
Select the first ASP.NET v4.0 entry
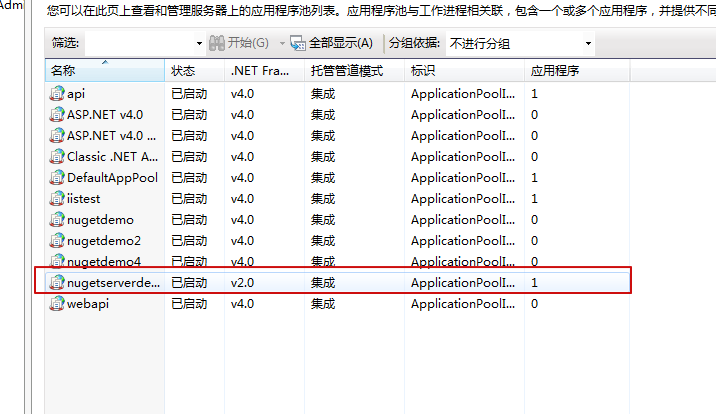(105, 115)
